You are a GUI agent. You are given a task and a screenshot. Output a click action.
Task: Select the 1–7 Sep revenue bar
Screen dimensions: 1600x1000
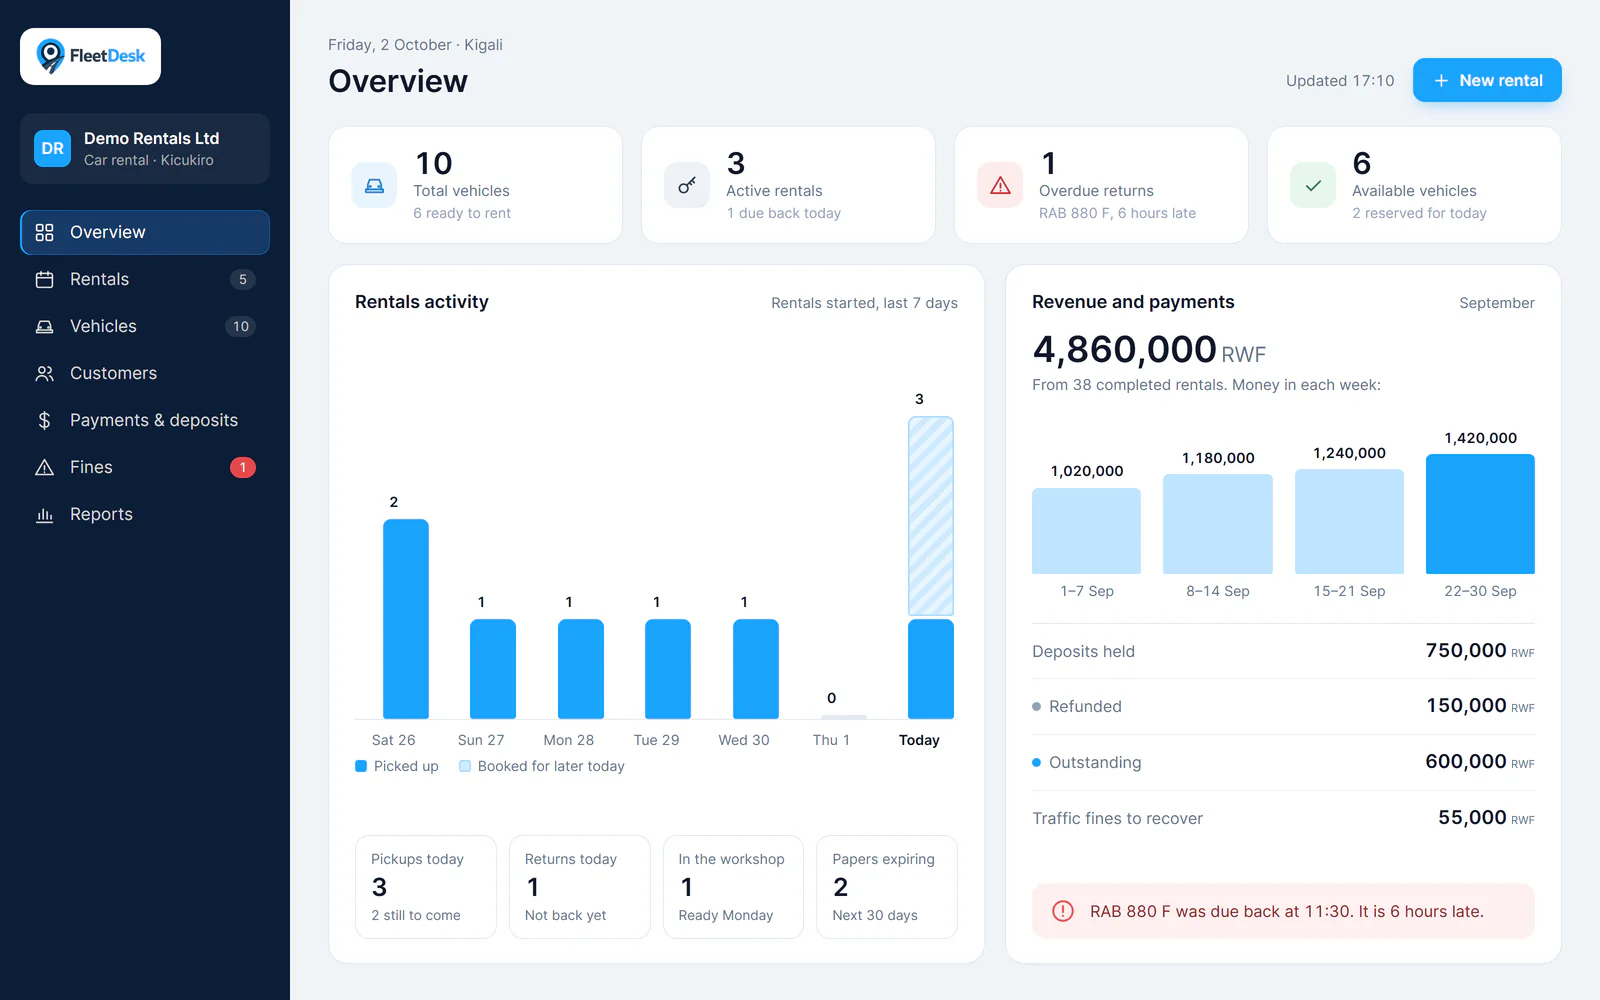click(1086, 531)
